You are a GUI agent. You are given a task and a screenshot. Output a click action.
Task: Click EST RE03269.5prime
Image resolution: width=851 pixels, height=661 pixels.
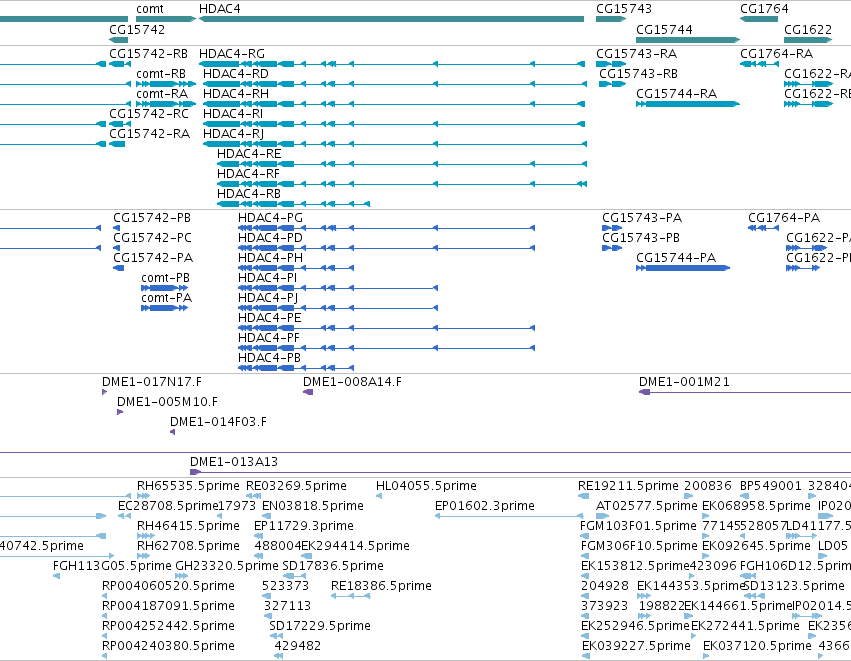point(296,486)
